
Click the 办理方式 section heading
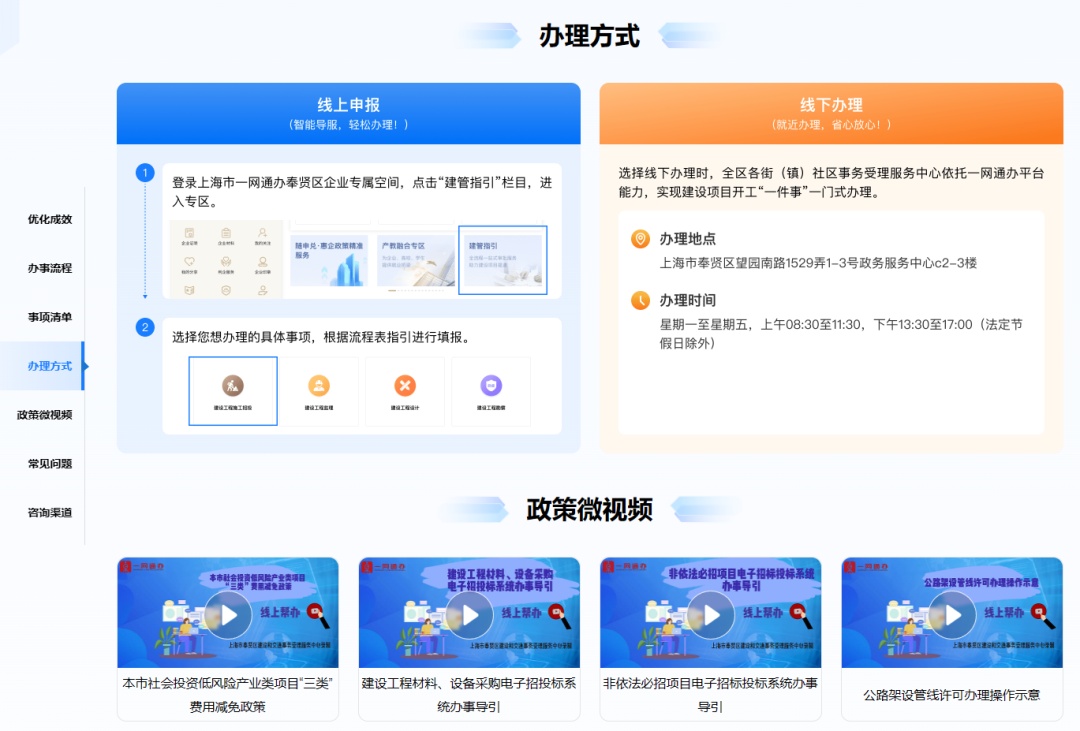click(x=590, y=36)
